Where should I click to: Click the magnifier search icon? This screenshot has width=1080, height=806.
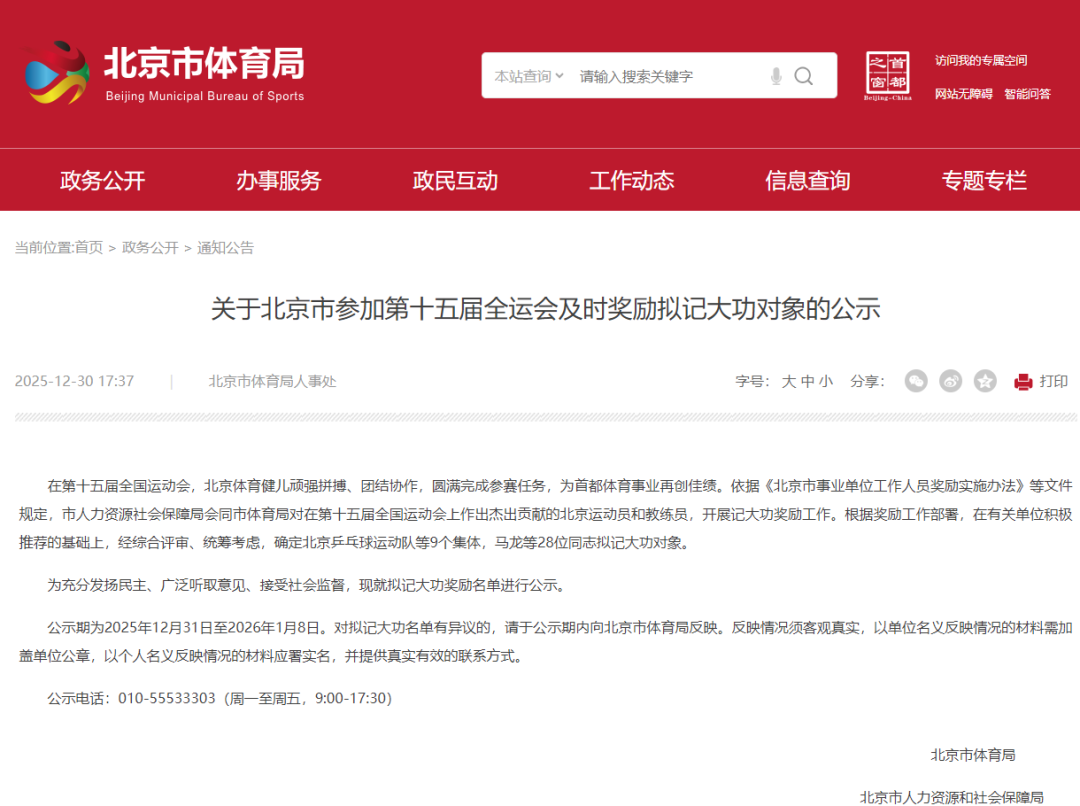click(804, 76)
